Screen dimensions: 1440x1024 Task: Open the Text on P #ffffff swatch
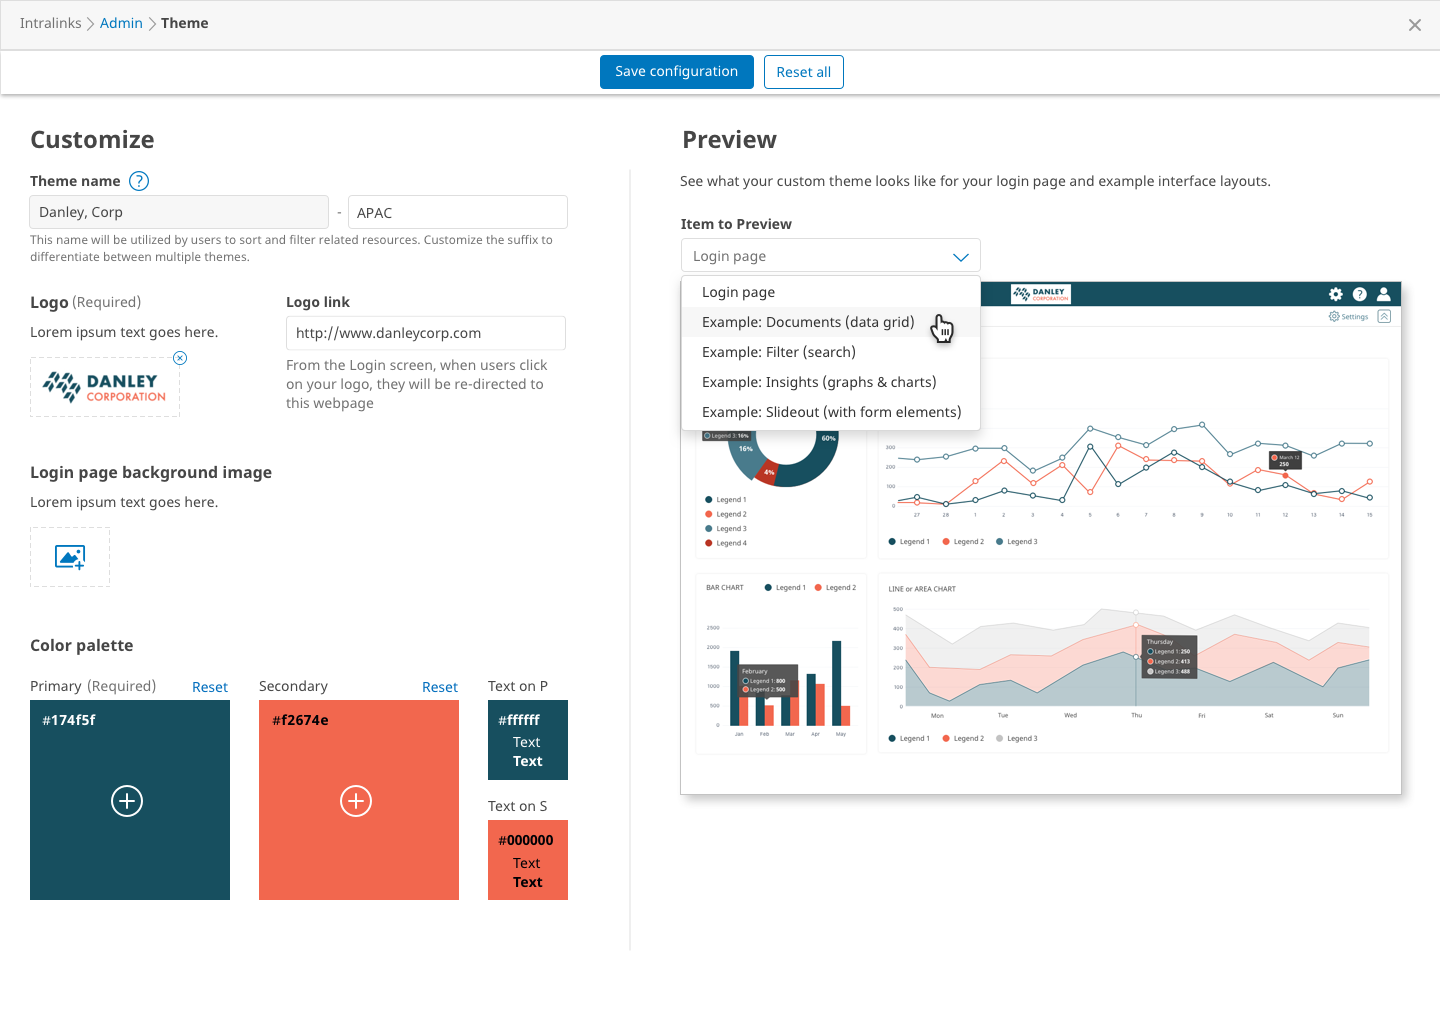[528, 740]
